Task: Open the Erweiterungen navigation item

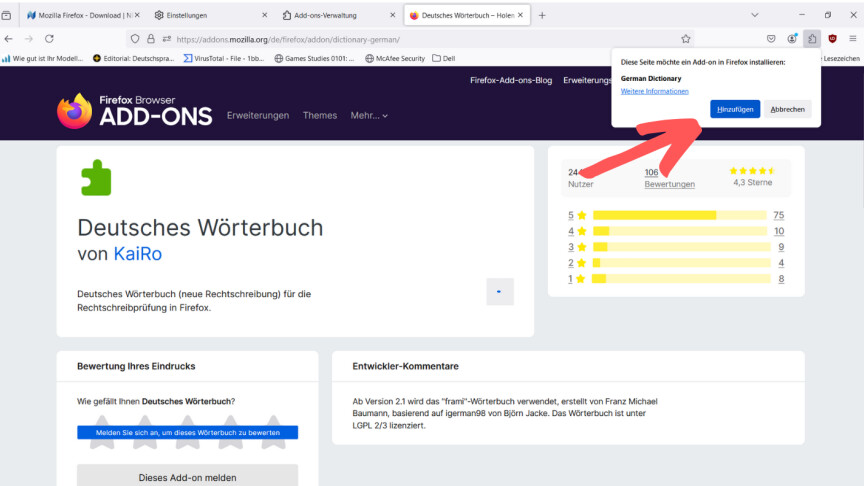Action: click(258, 115)
